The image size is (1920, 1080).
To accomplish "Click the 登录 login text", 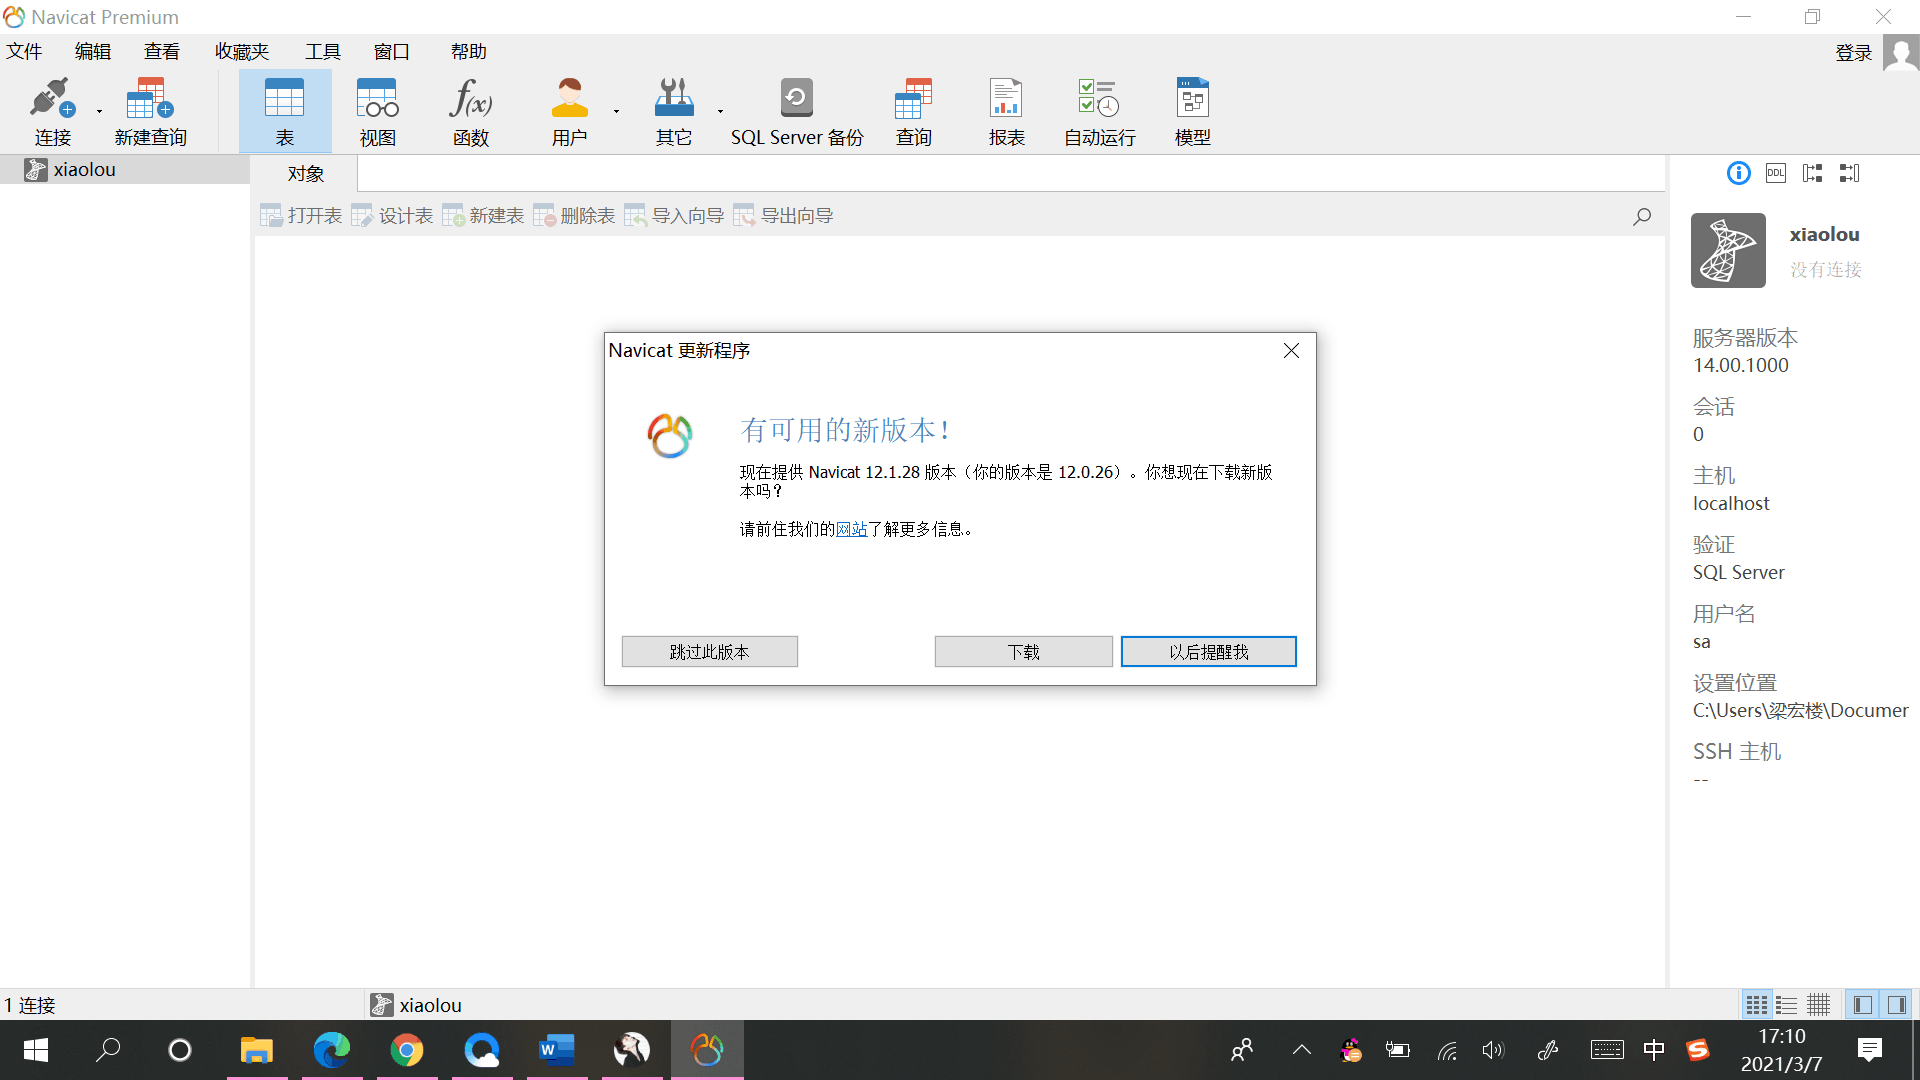I will coord(1853,52).
